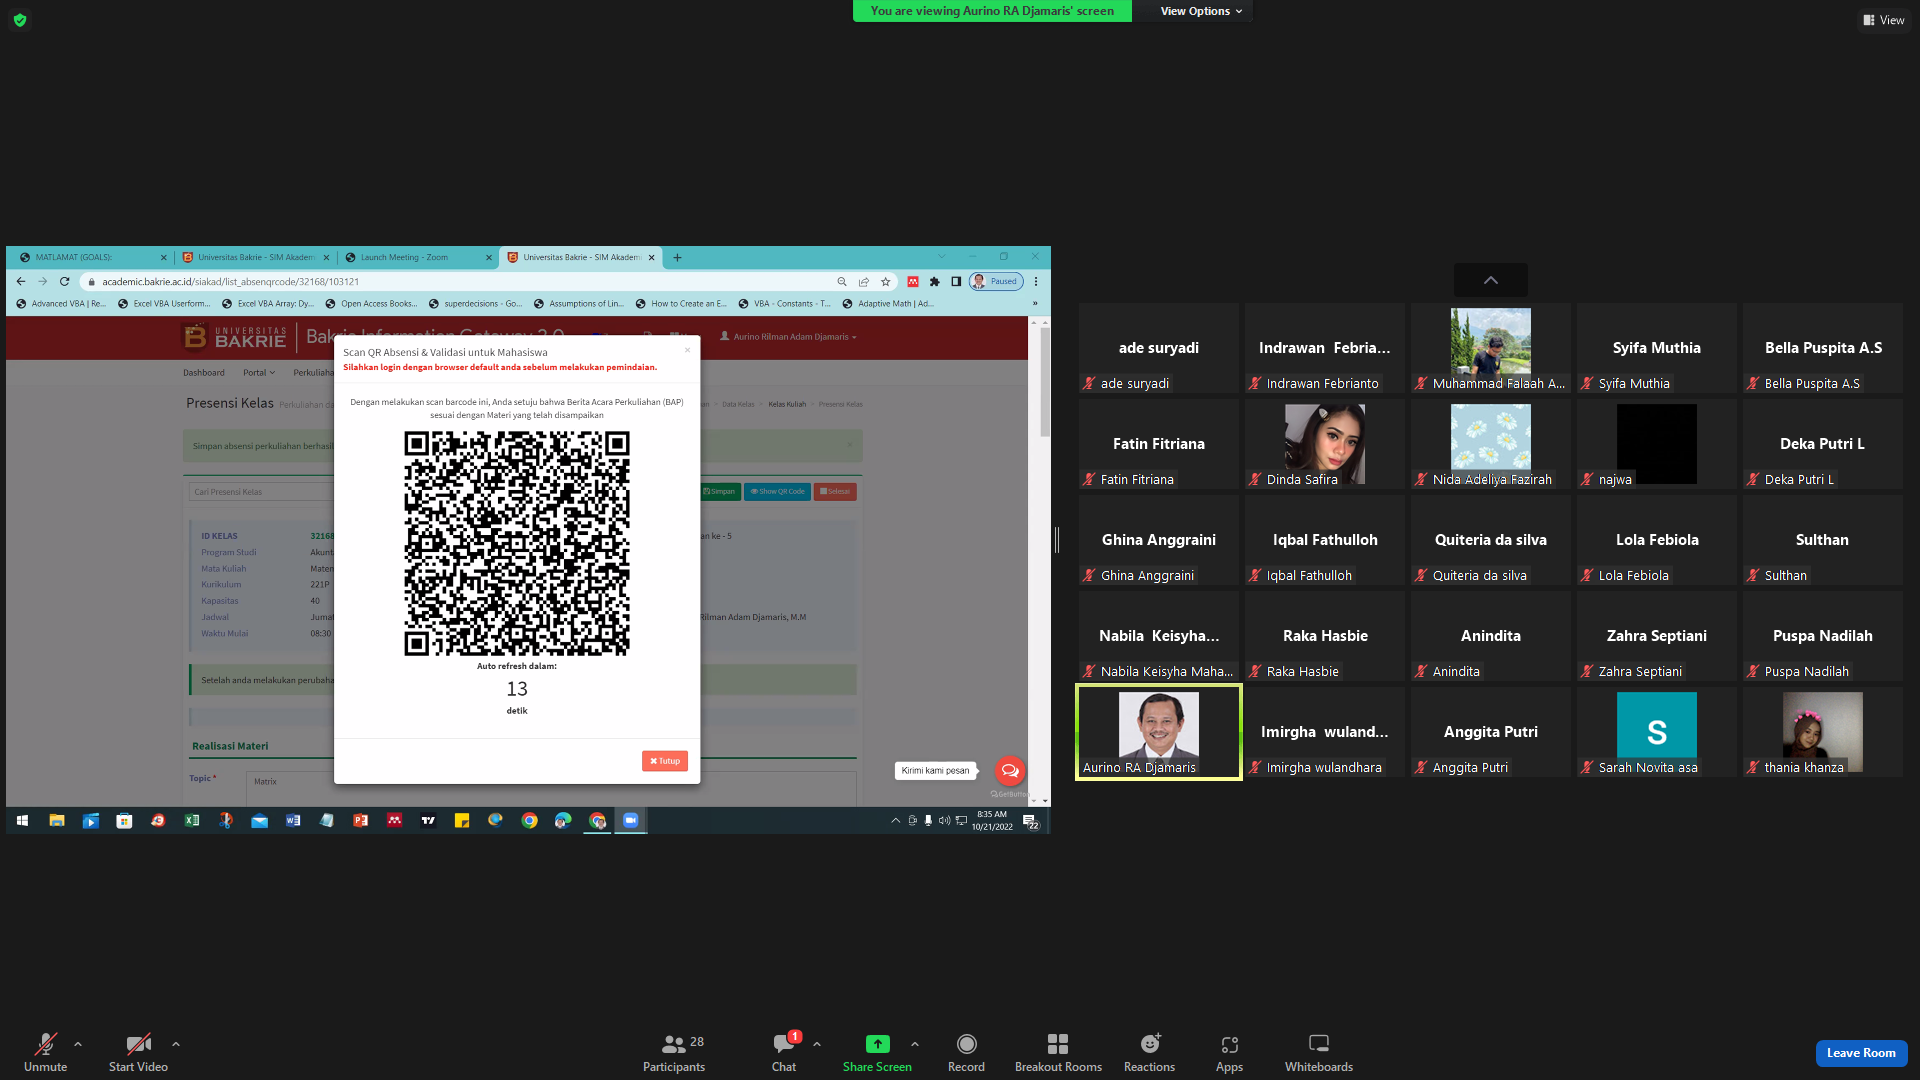Click the green Share Screen button
The width and height of the screenshot is (1920, 1080).
877,1052
